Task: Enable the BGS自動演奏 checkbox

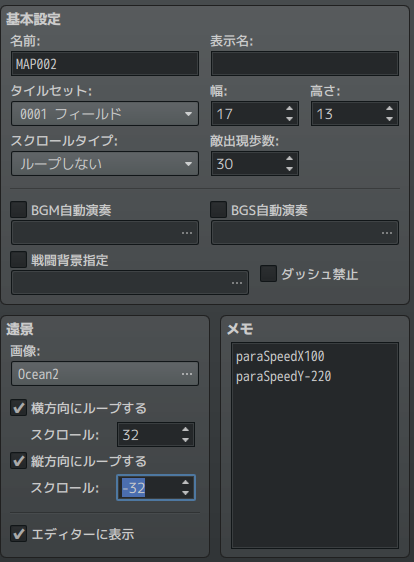Action: click(x=218, y=210)
